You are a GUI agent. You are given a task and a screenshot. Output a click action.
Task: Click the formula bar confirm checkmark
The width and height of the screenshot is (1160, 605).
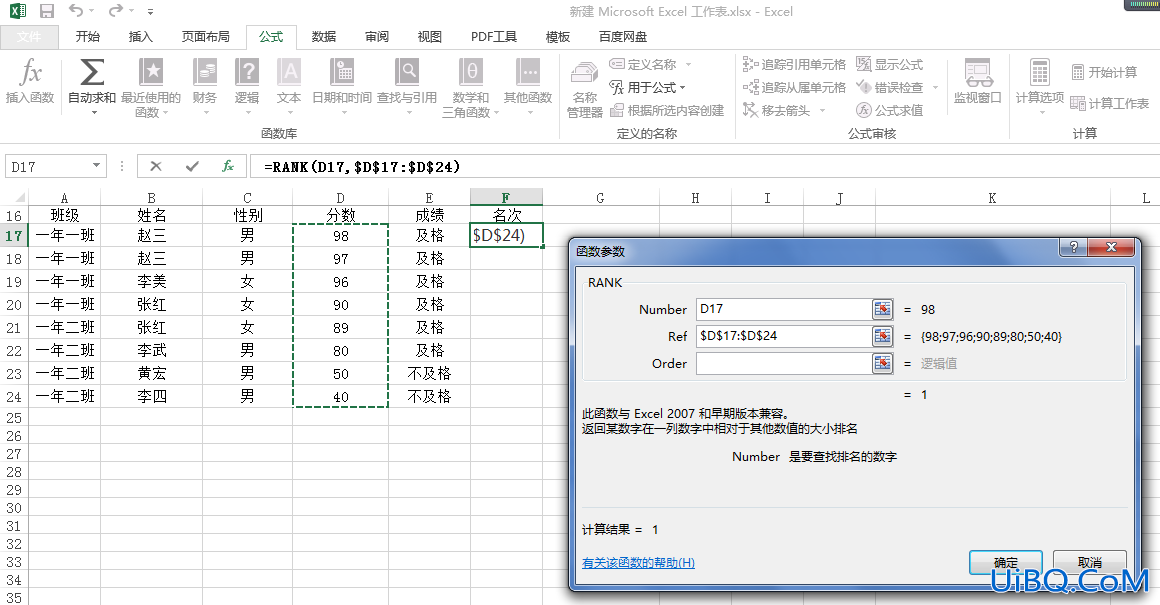(192, 166)
